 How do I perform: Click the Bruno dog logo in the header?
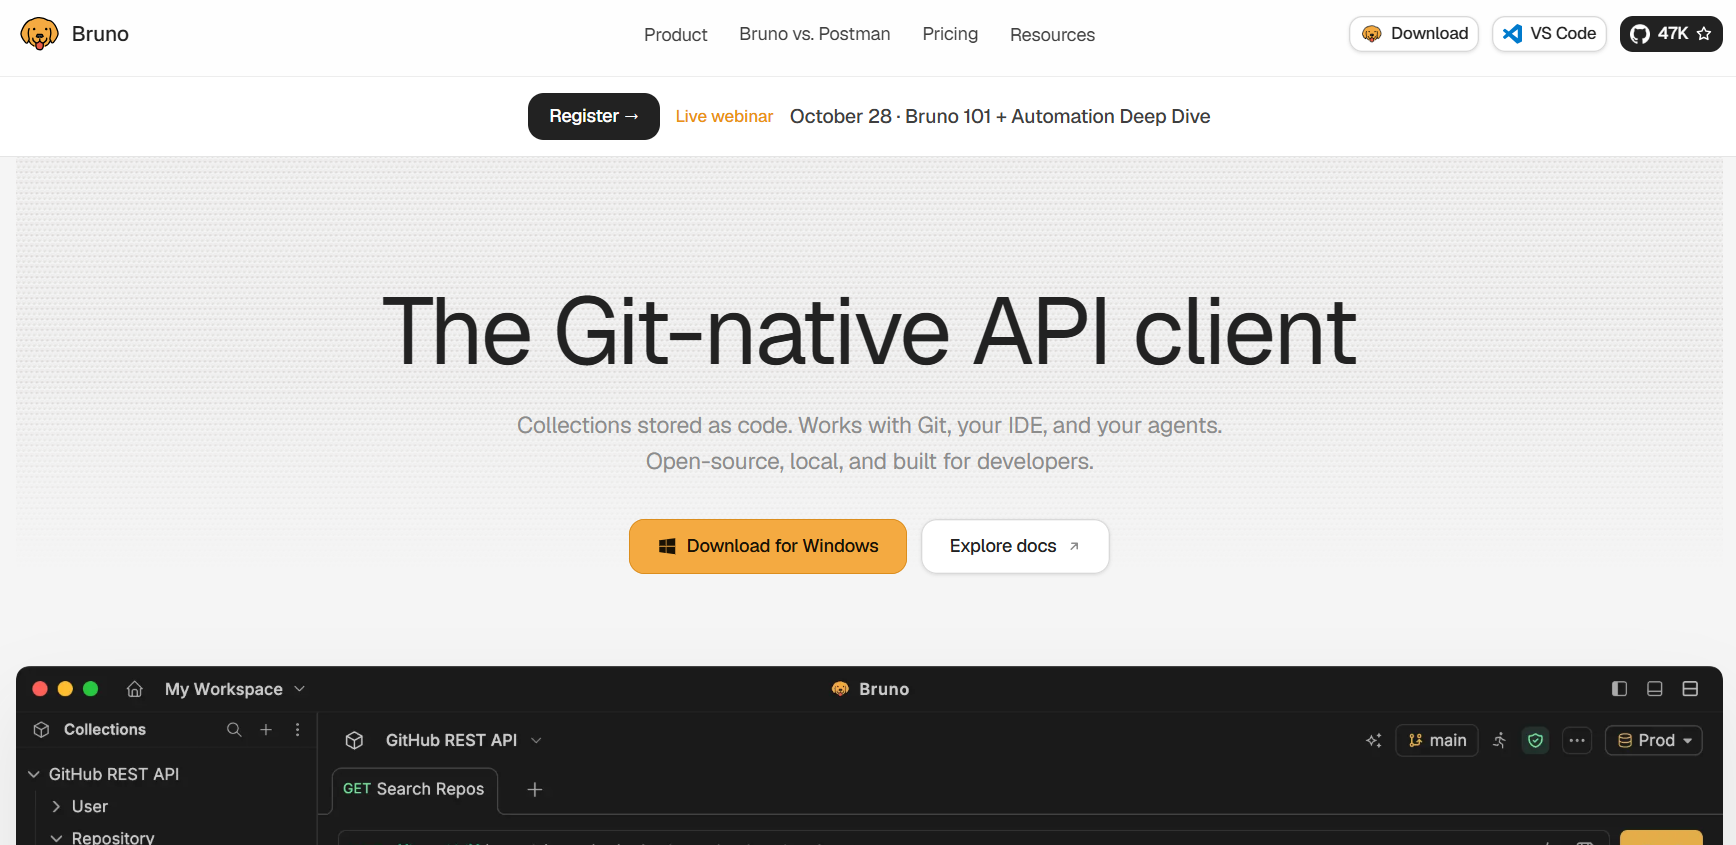[x=39, y=34]
